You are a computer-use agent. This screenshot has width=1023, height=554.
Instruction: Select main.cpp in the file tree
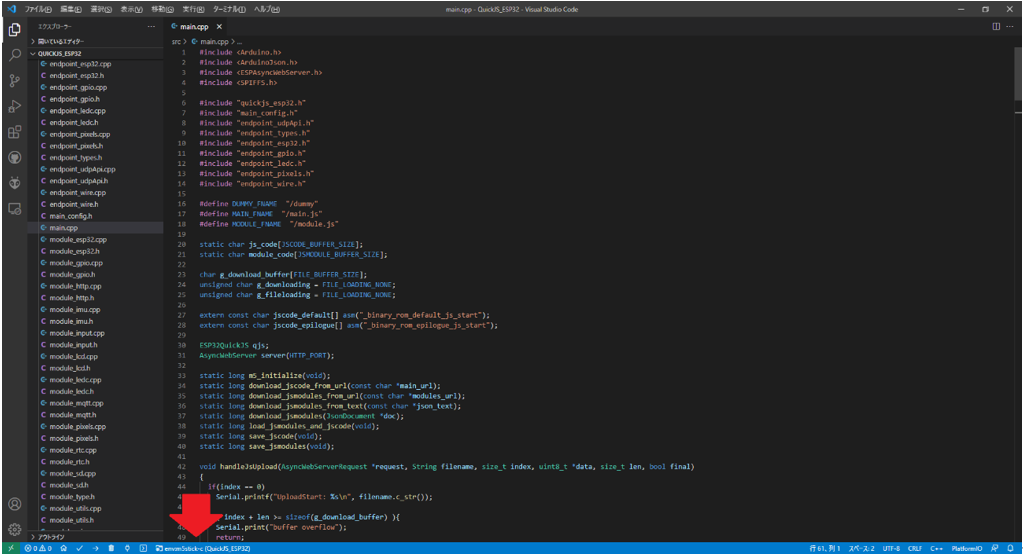click(96, 228)
